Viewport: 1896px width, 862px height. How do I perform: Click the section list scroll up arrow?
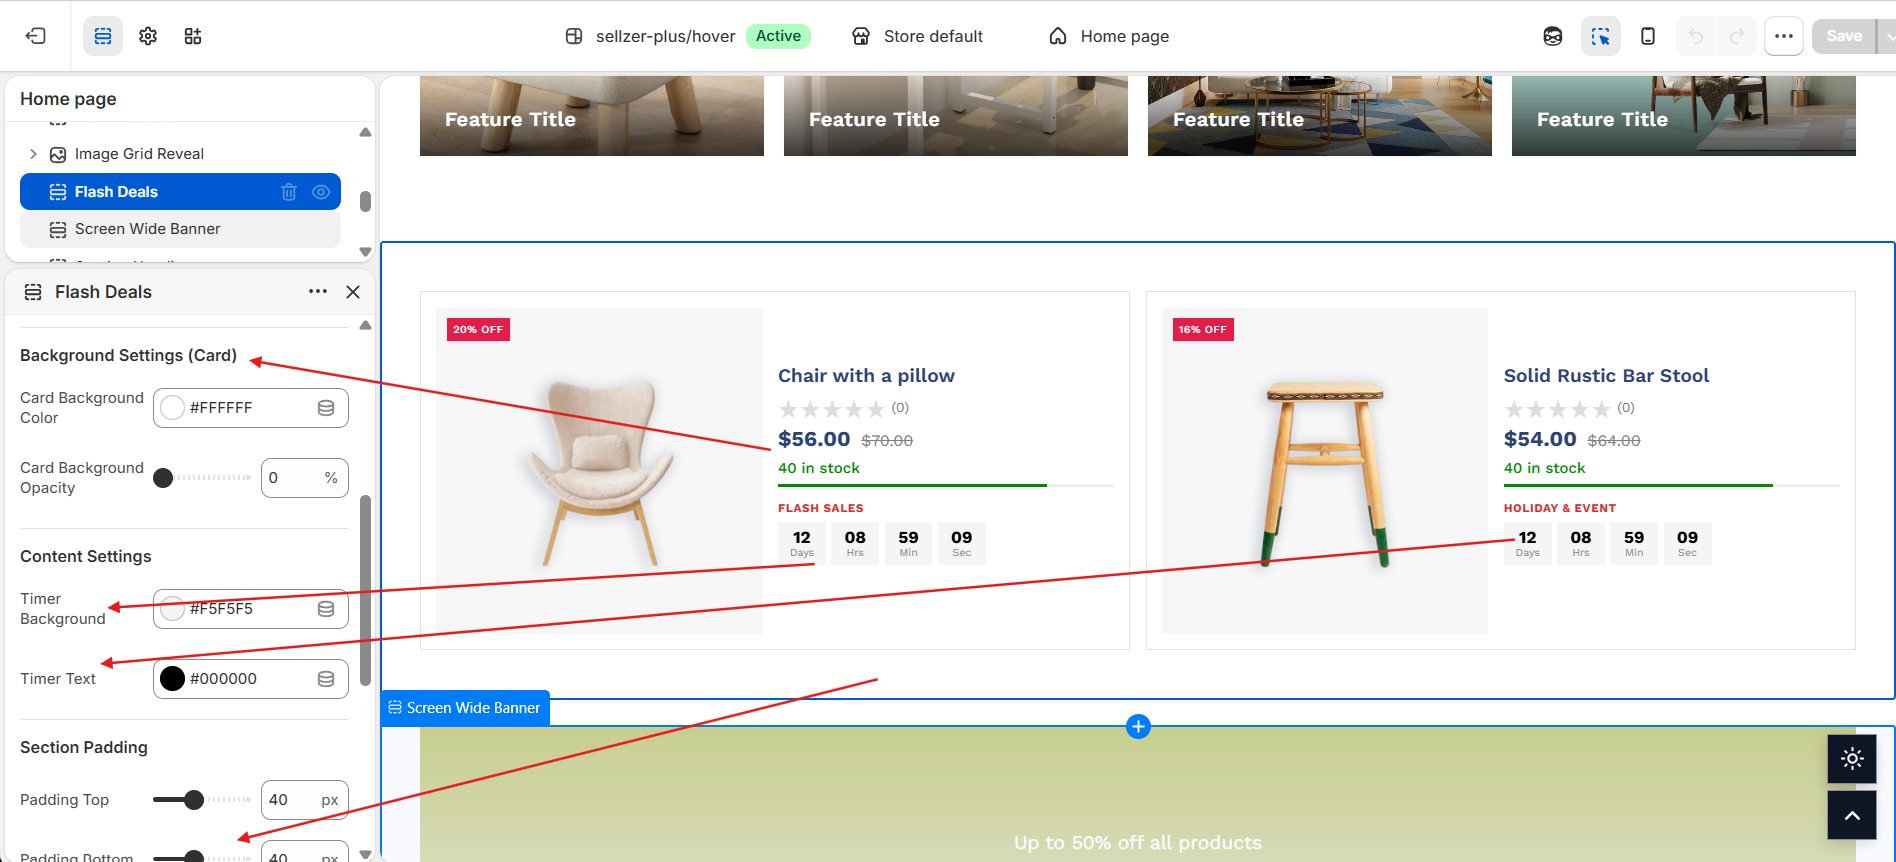coord(365,132)
